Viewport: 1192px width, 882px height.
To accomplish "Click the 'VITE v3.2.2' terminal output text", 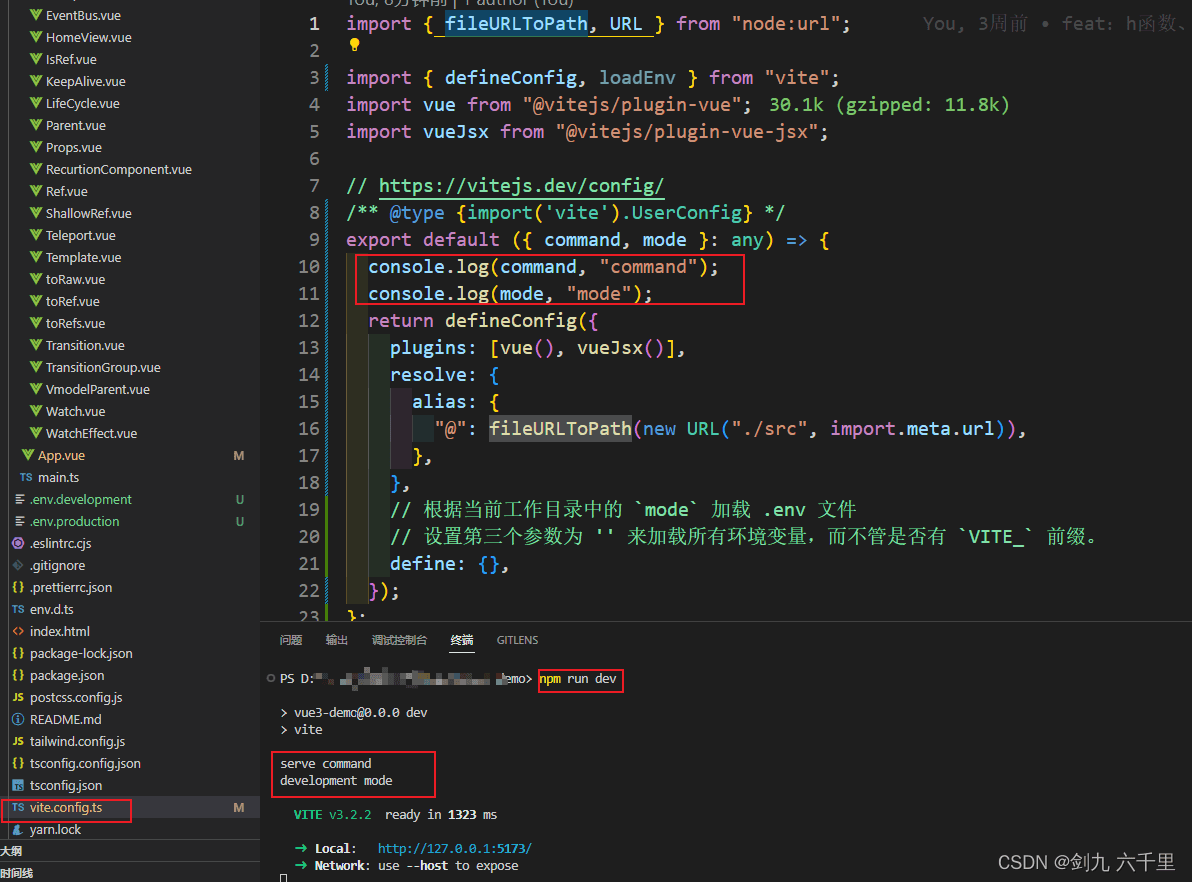I will pyautogui.click(x=332, y=815).
